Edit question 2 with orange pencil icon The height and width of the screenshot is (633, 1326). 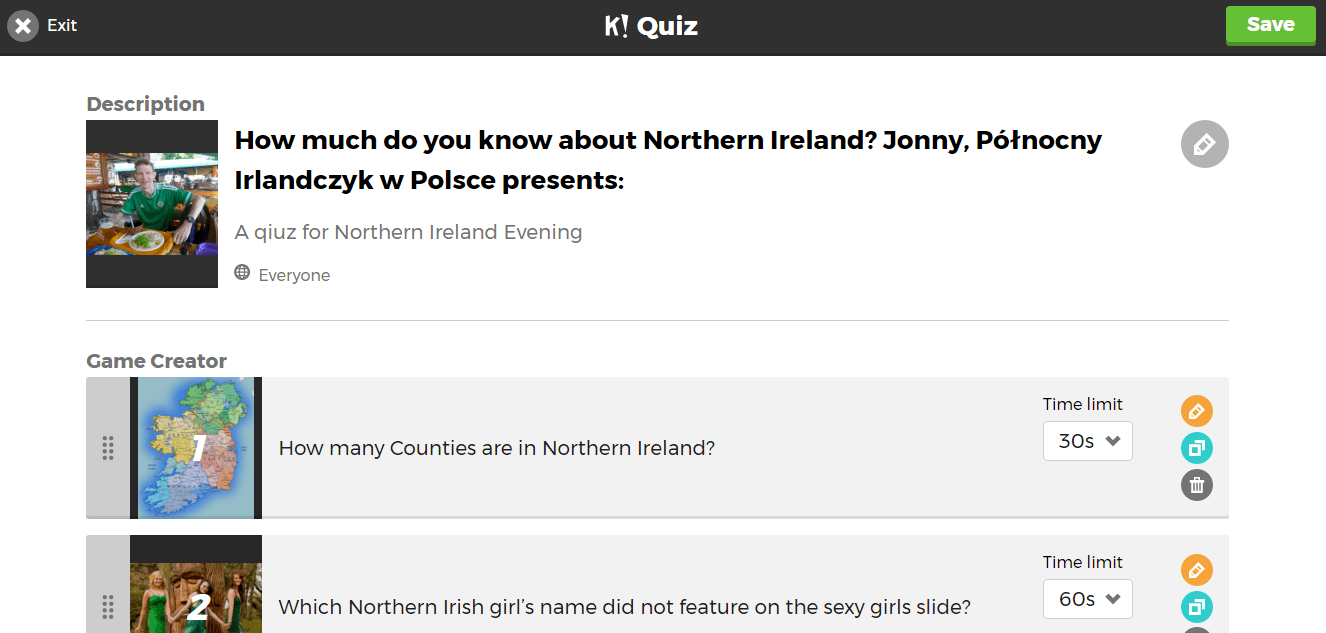point(1196,570)
